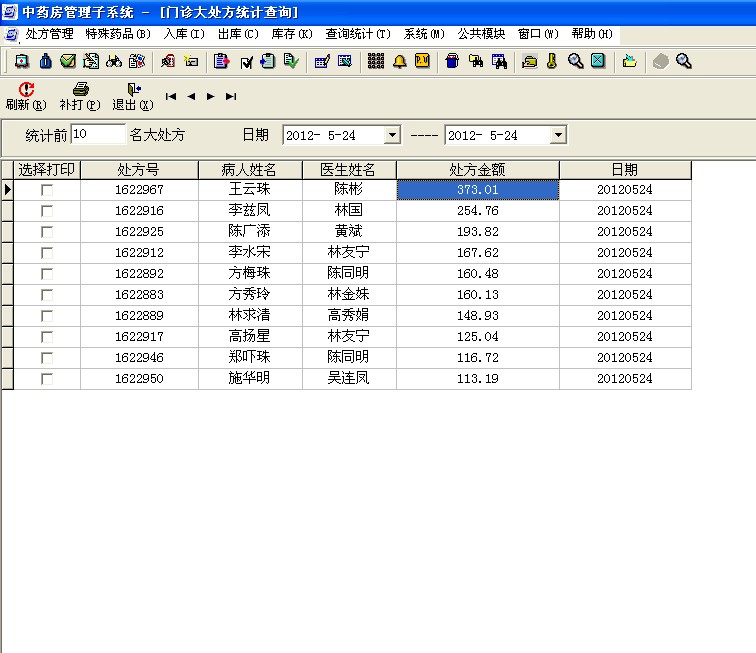Jump to first record navigation arrow

pos(171,96)
